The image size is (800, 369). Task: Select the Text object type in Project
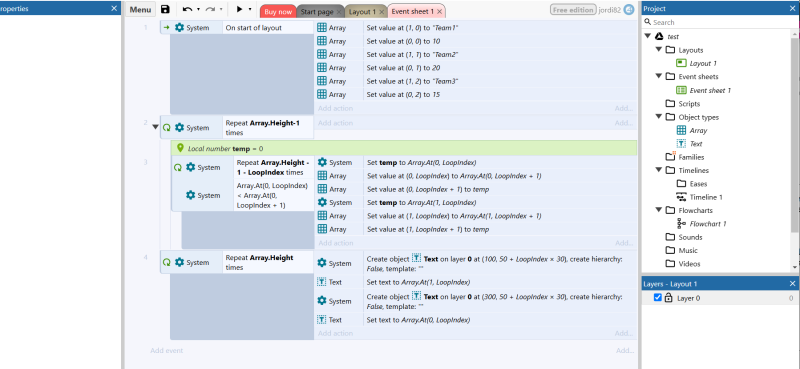[x=696, y=143]
